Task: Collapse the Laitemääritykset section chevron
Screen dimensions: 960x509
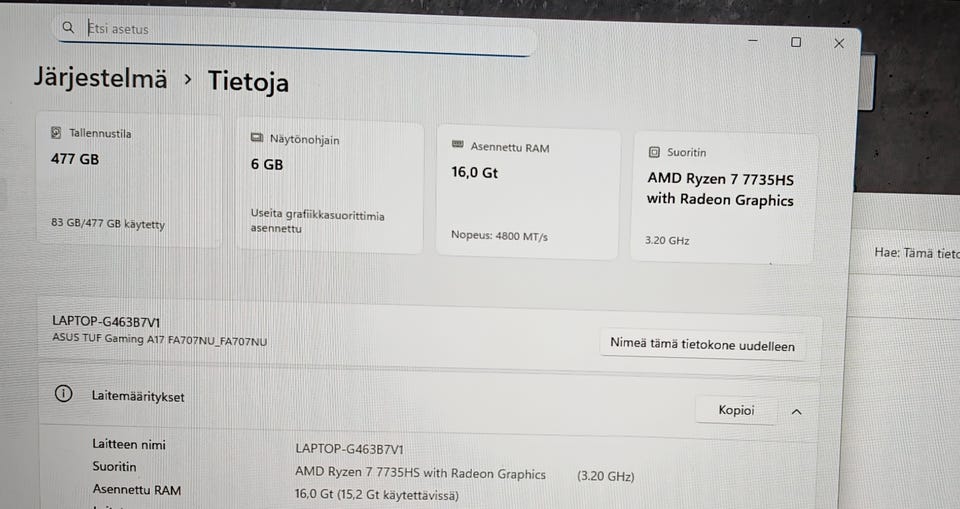Action: click(797, 412)
